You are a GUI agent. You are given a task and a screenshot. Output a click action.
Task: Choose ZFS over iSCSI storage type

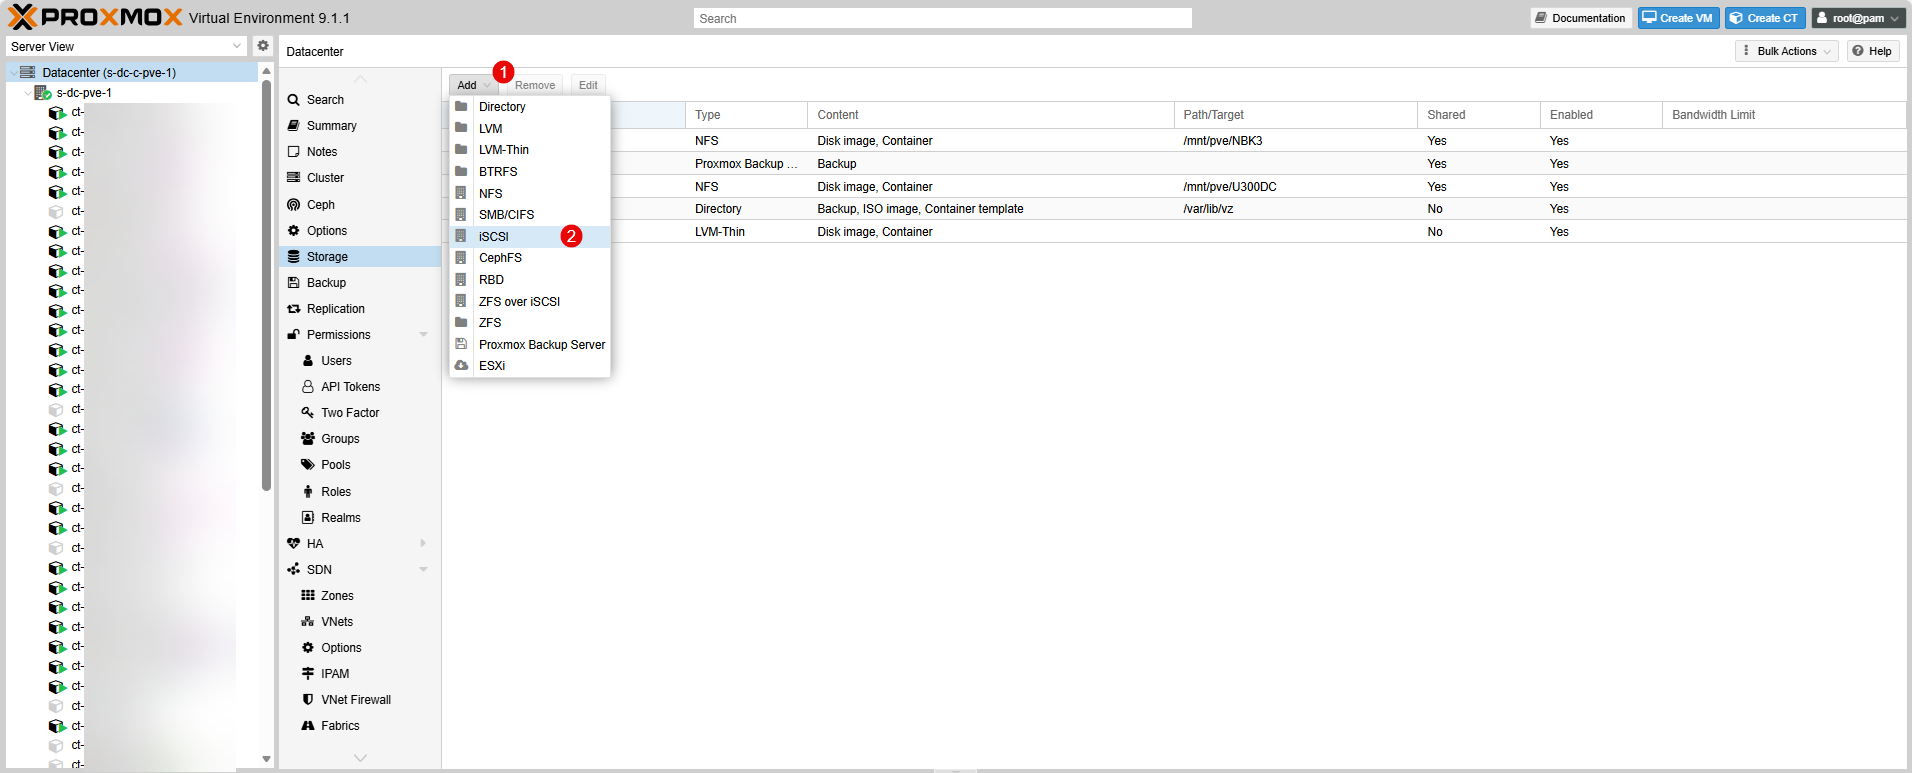point(519,302)
